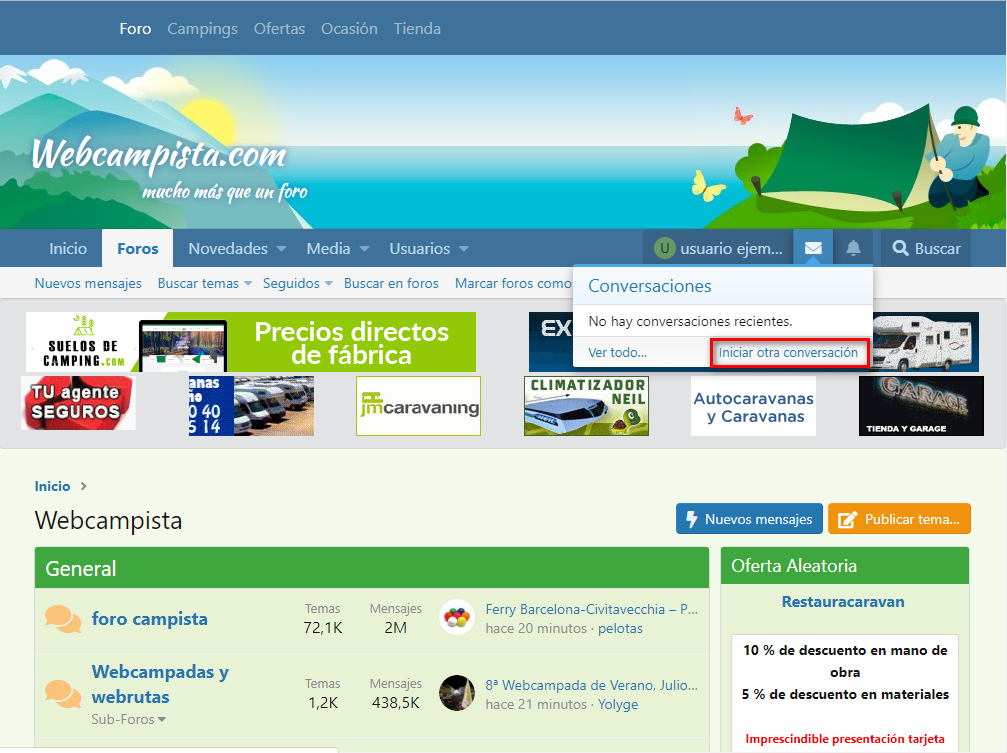Open the Foro top menu item
The image size is (1007, 753).
click(x=135, y=29)
